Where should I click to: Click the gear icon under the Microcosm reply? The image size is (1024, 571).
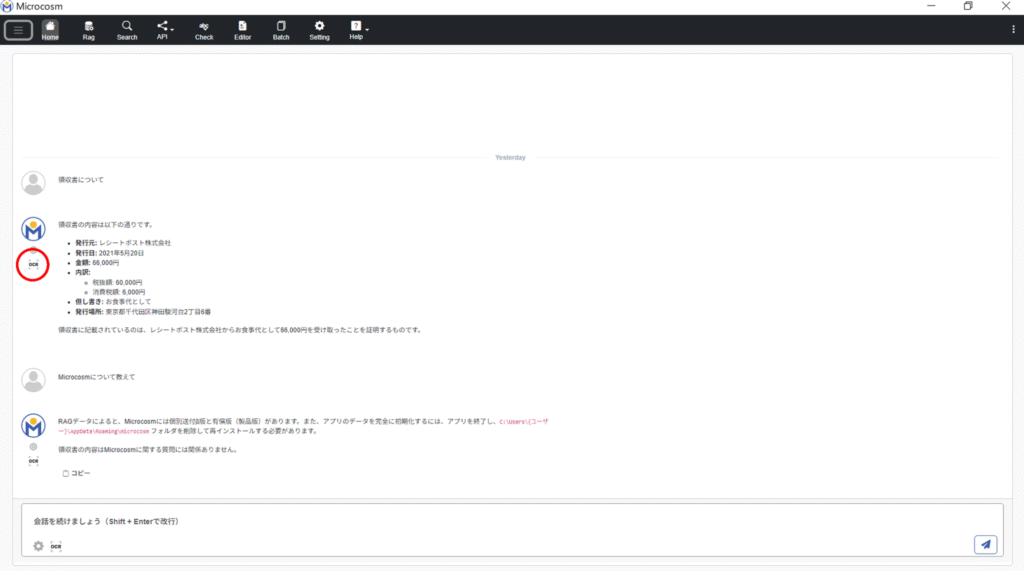[x=33, y=447]
